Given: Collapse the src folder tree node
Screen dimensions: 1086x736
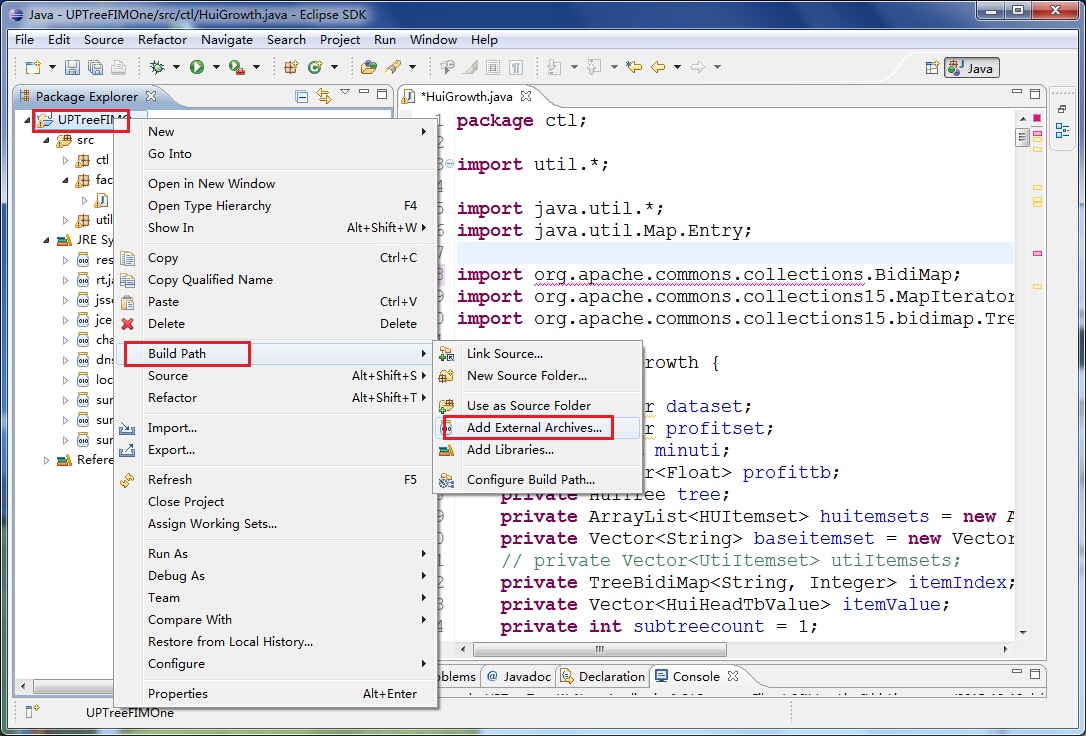Looking at the screenshot, I should coord(45,140).
